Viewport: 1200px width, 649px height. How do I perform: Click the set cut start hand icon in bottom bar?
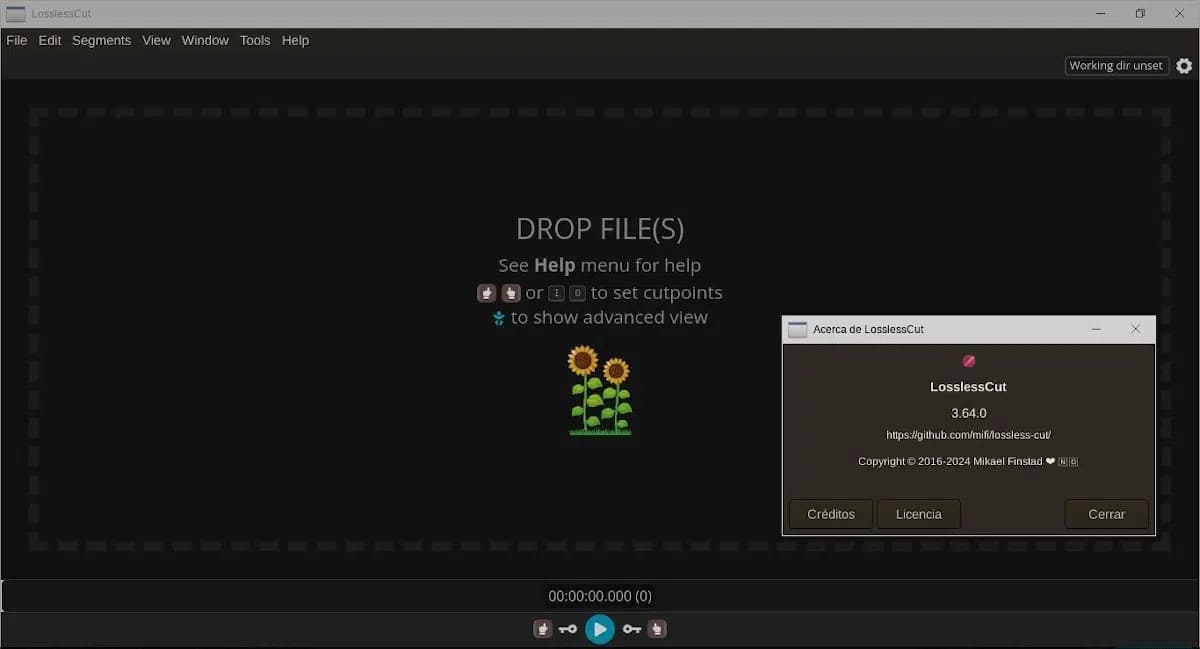pyautogui.click(x=542, y=629)
